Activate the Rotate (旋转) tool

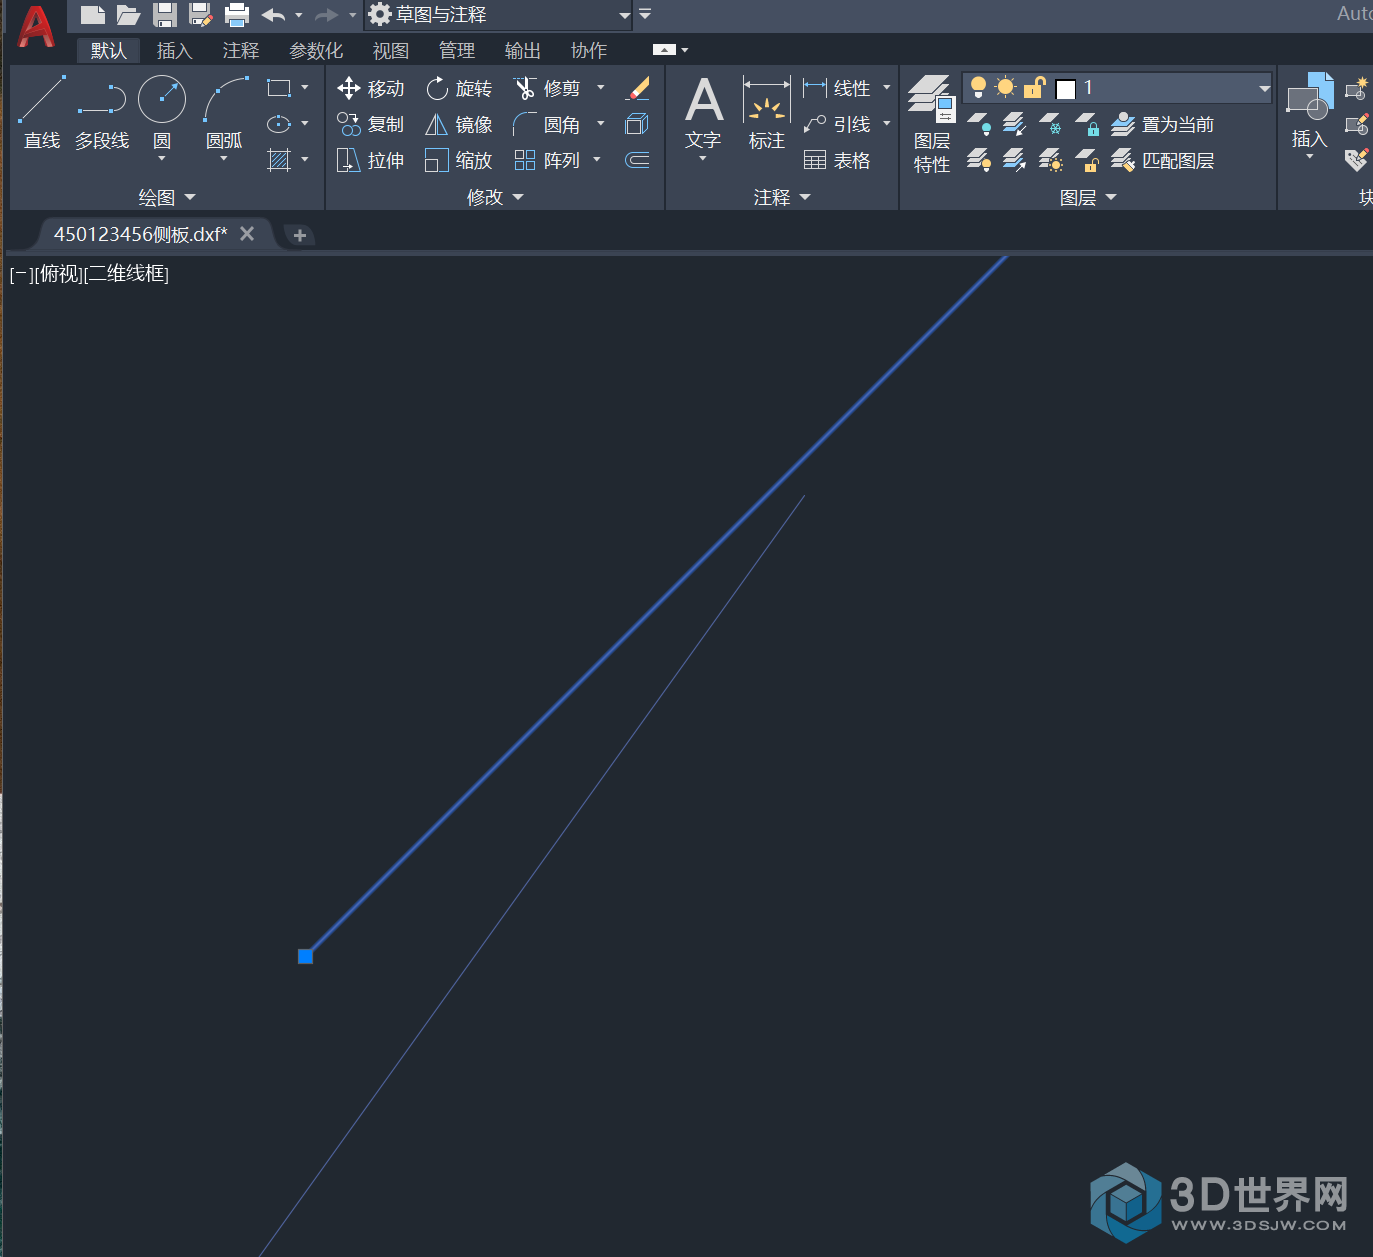[x=459, y=88]
